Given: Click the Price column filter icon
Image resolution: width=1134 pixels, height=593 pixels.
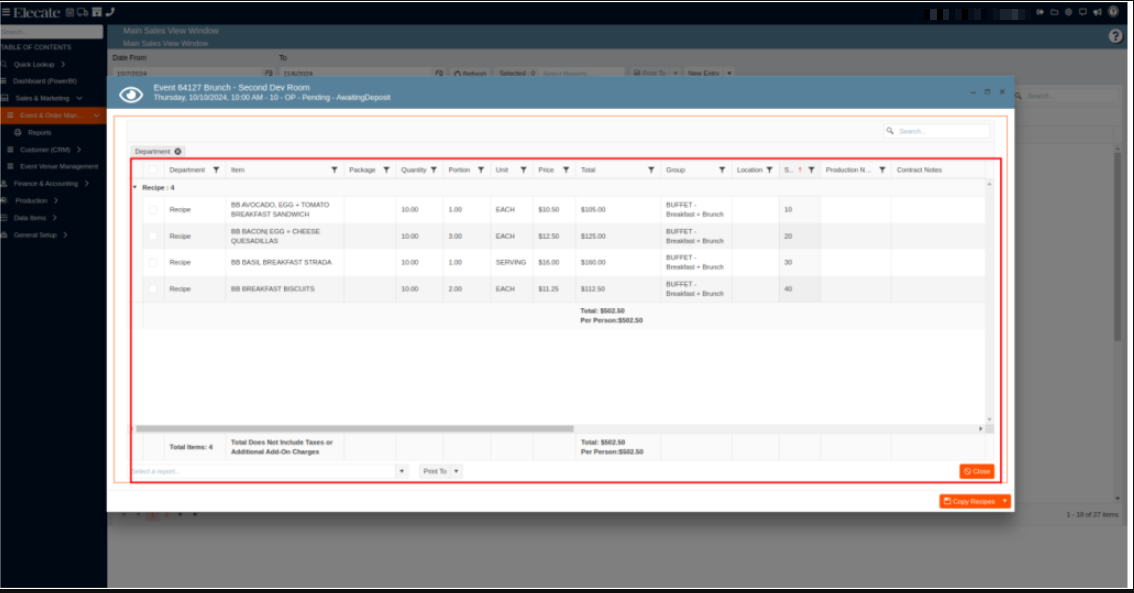Looking at the screenshot, I should click(566, 170).
